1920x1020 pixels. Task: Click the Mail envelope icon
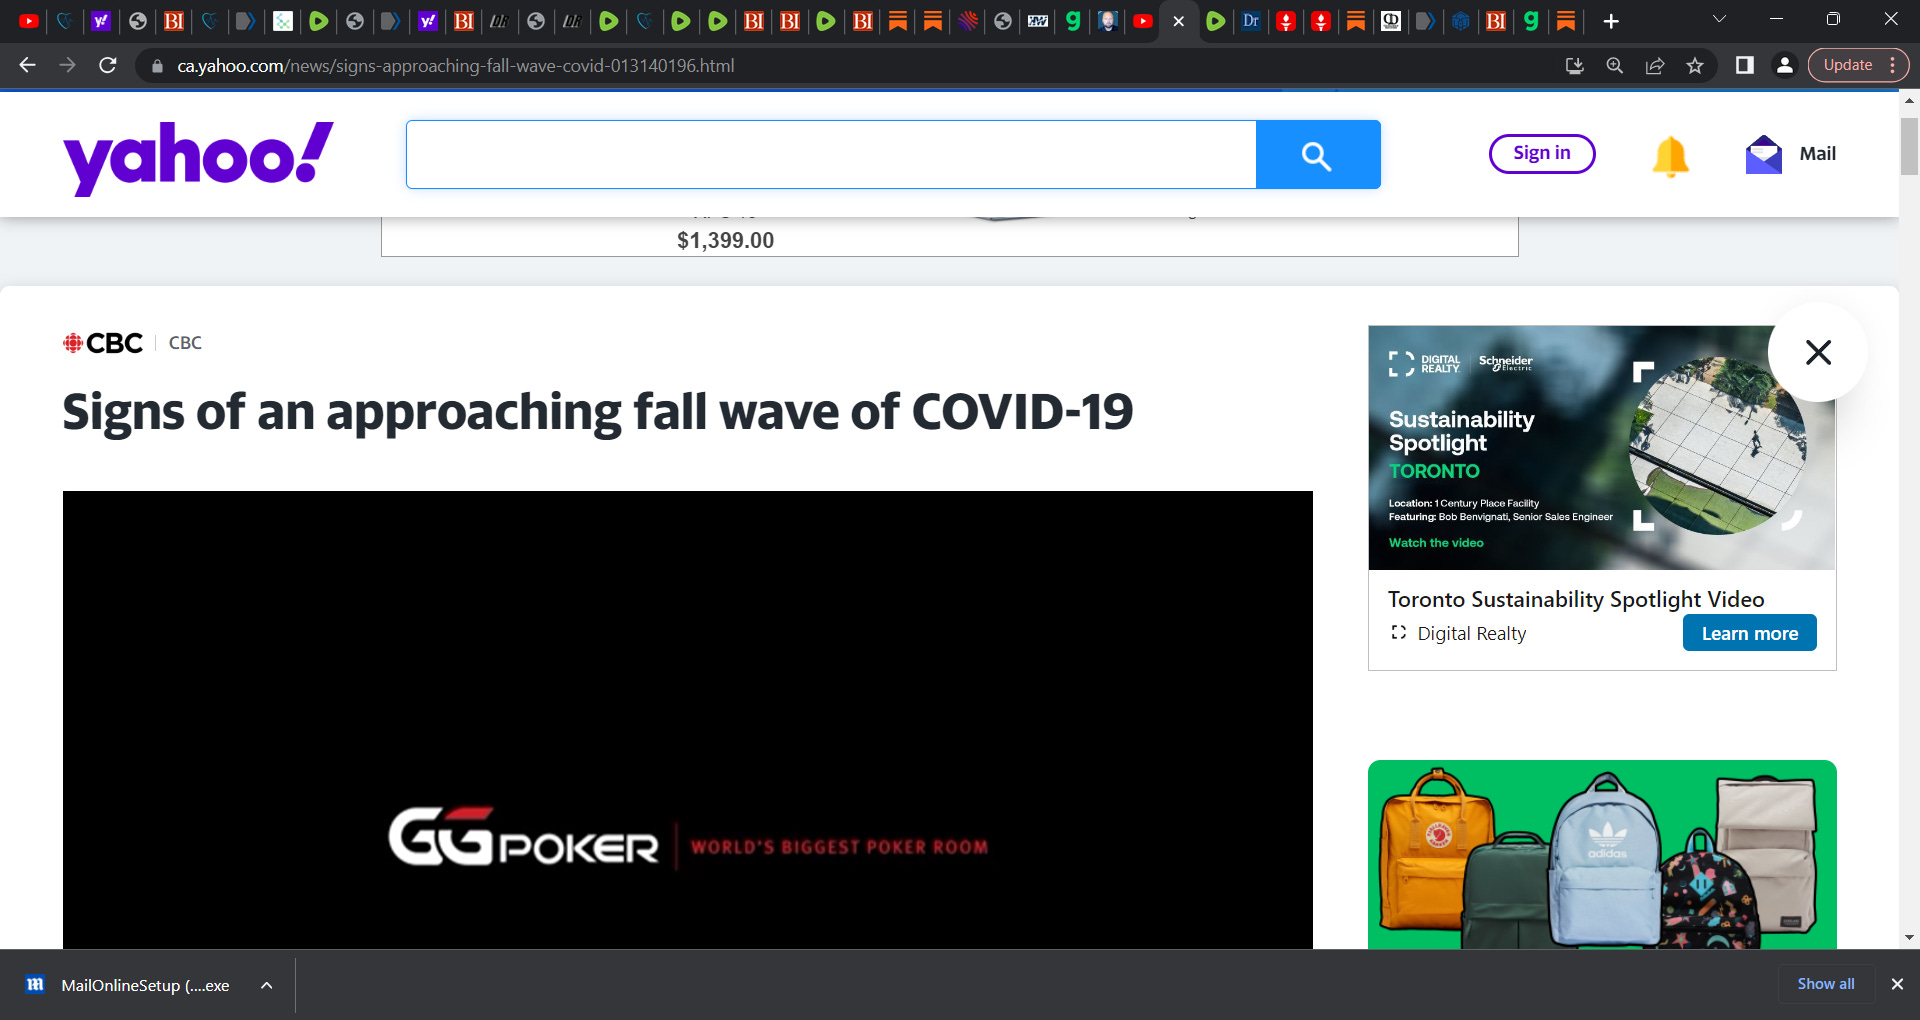click(1763, 154)
